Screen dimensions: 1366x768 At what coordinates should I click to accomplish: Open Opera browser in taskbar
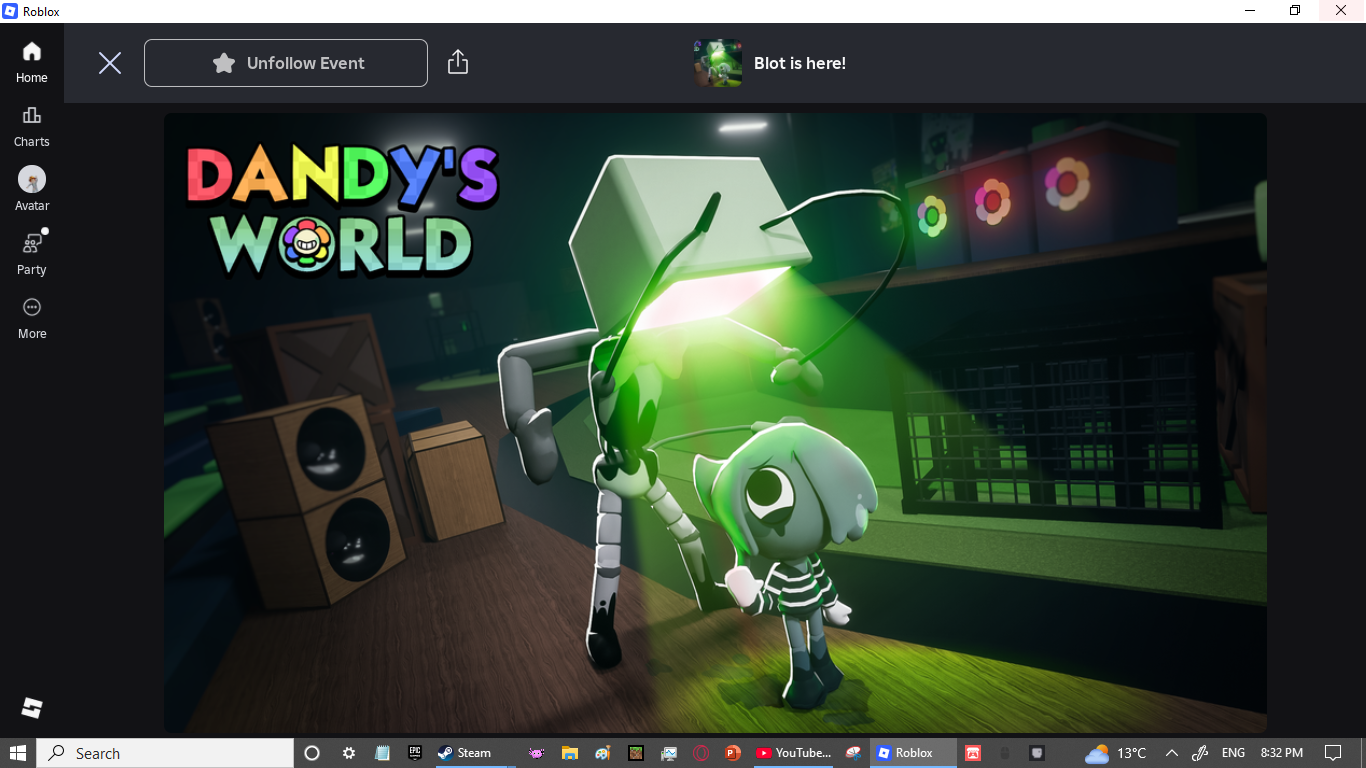pos(701,753)
